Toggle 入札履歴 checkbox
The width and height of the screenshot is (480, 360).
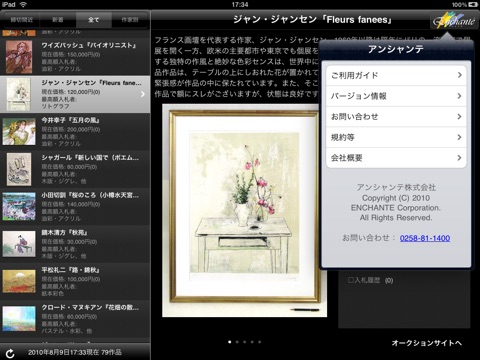(x=350, y=280)
